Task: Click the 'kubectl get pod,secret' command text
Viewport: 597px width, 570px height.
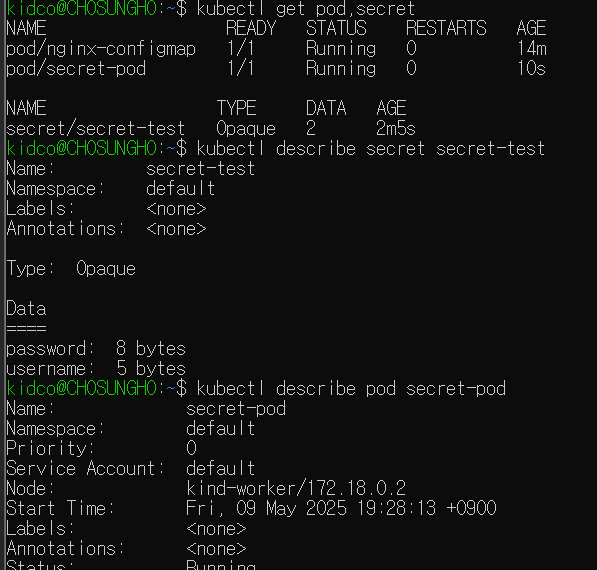Action: point(306,8)
